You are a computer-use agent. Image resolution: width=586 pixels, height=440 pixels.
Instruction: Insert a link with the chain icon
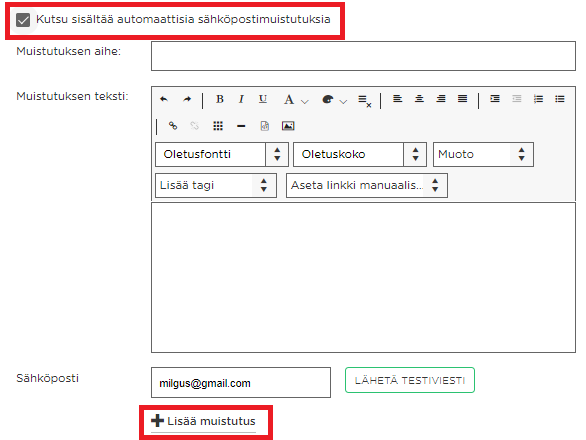[173, 126]
